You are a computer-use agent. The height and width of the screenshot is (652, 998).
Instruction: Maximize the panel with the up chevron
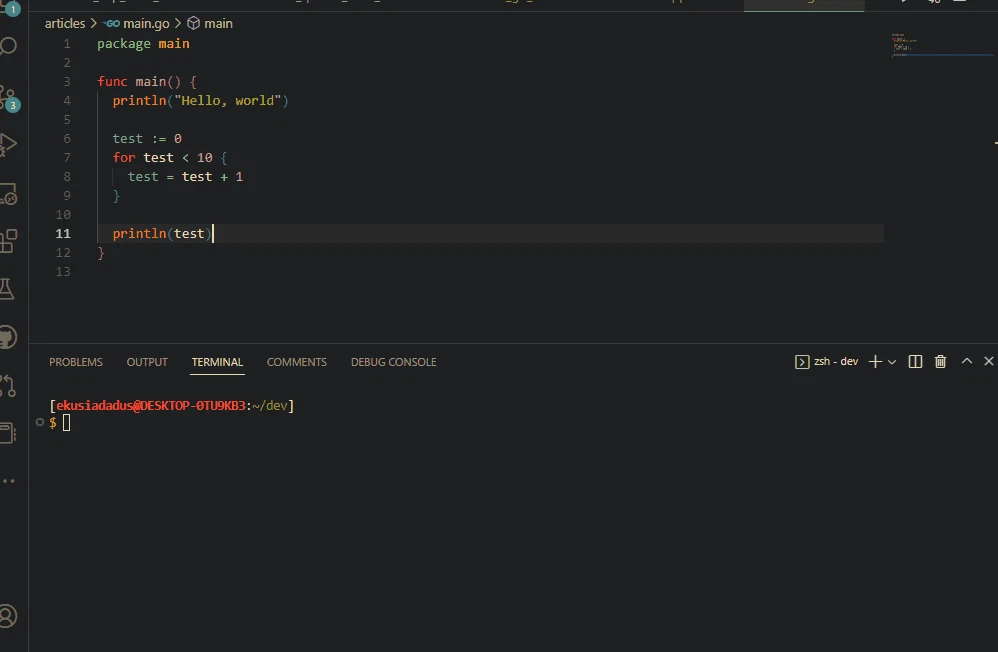point(967,361)
